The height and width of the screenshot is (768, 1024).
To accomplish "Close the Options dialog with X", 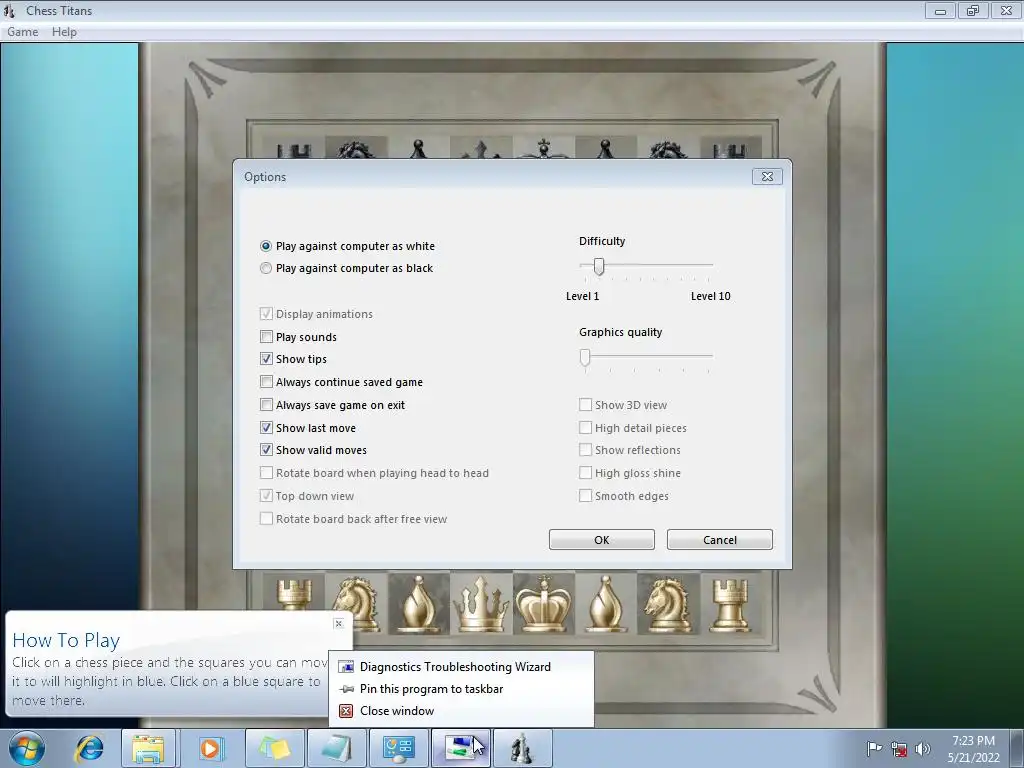I will point(767,176).
